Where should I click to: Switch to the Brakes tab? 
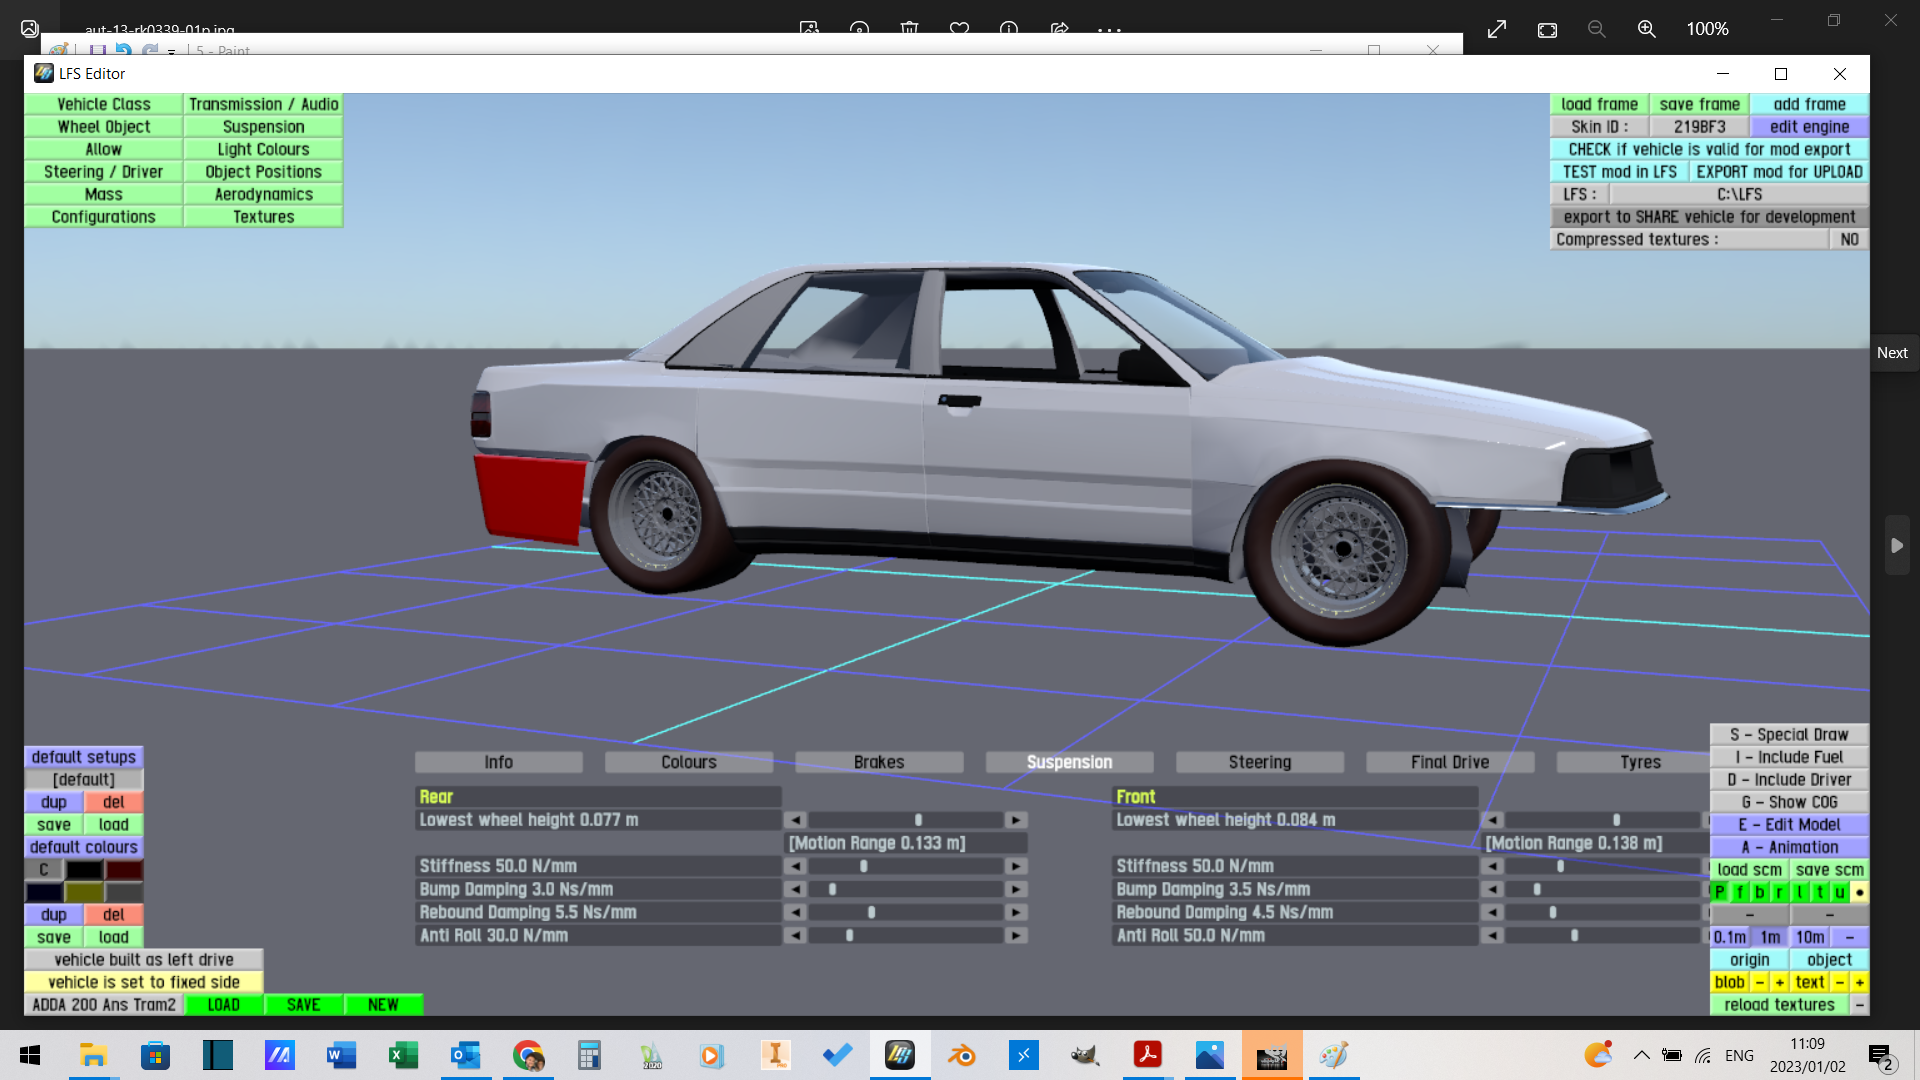pos(879,762)
